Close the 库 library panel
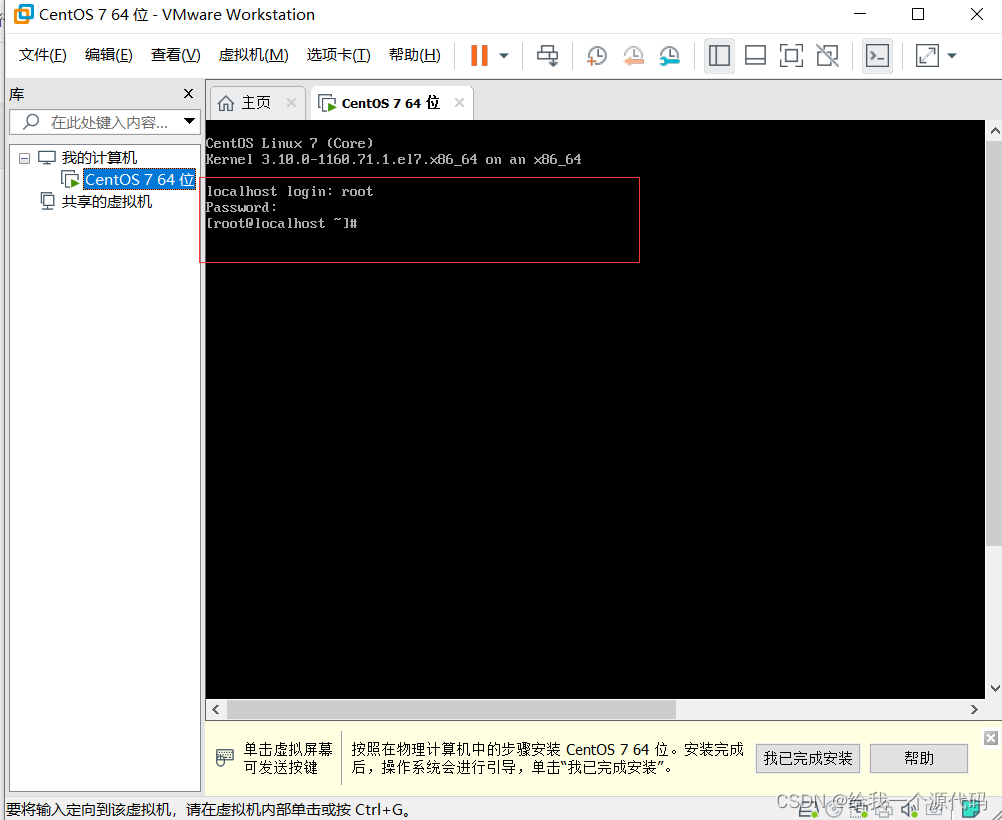The height and width of the screenshot is (820, 1002). [x=189, y=94]
